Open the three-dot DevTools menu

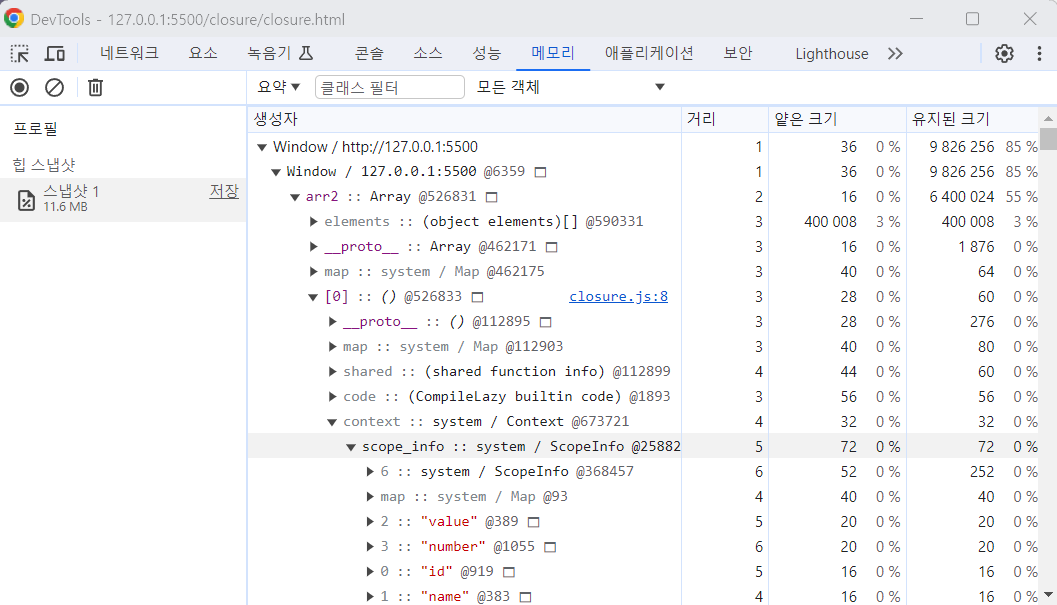(1037, 52)
